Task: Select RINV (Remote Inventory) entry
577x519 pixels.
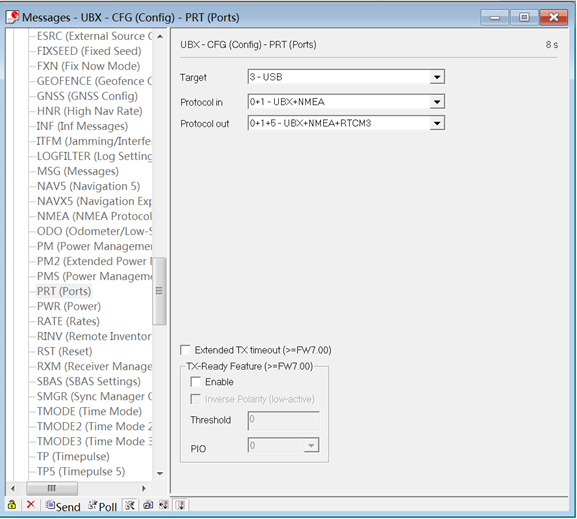Action: pyautogui.click(x=94, y=336)
